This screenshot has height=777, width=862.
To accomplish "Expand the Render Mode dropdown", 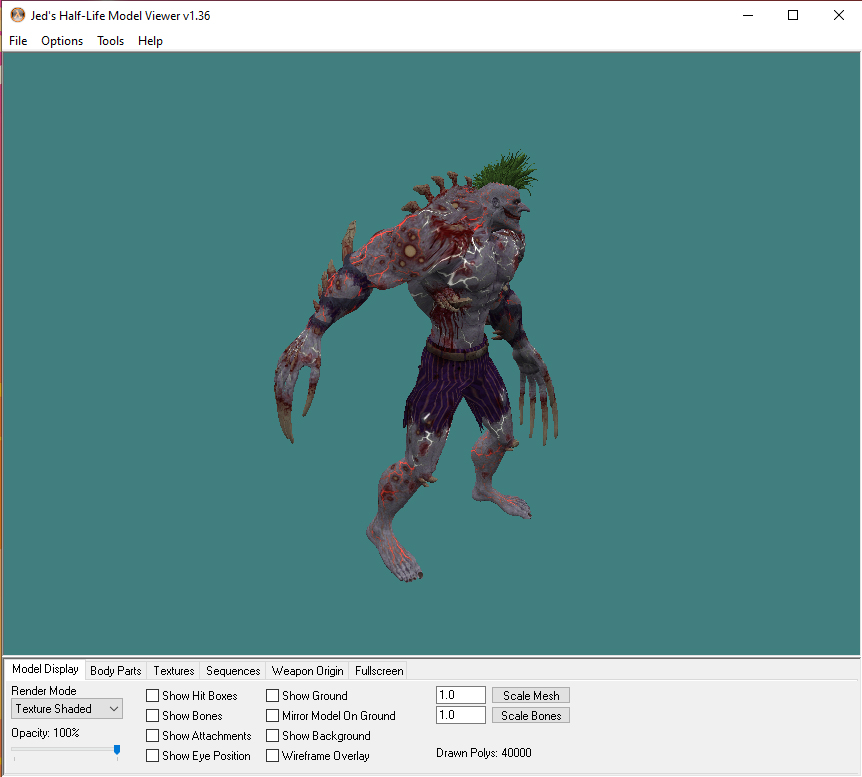I will pyautogui.click(x=67, y=709).
